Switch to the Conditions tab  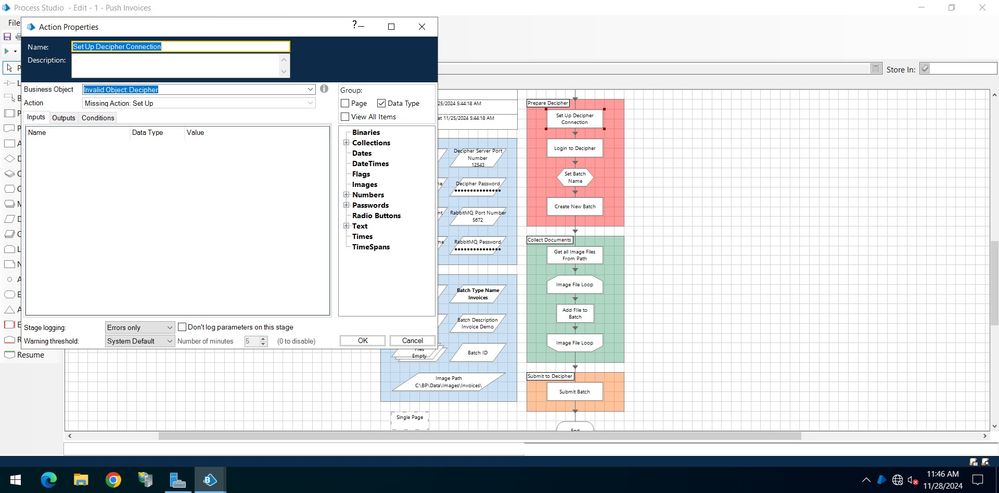[x=97, y=118]
